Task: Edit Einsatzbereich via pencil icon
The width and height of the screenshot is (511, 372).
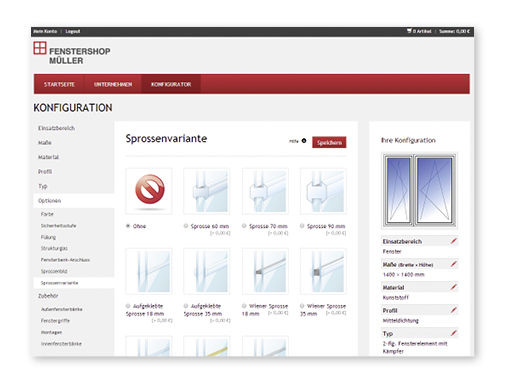Action: [x=453, y=241]
